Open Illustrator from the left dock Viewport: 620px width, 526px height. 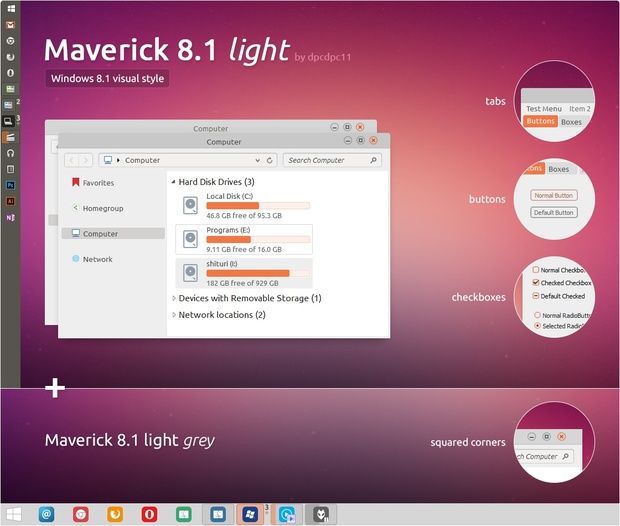tap(10, 201)
